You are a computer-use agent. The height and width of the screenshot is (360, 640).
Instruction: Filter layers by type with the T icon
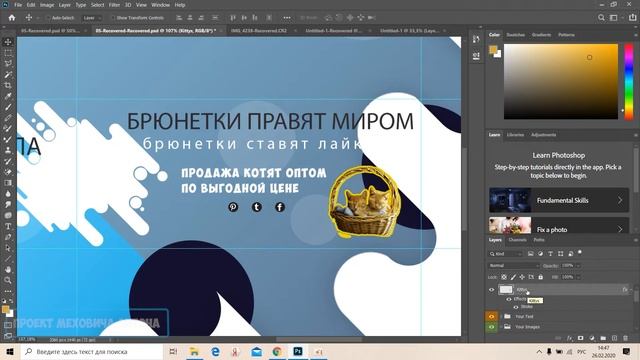[x=550, y=254]
